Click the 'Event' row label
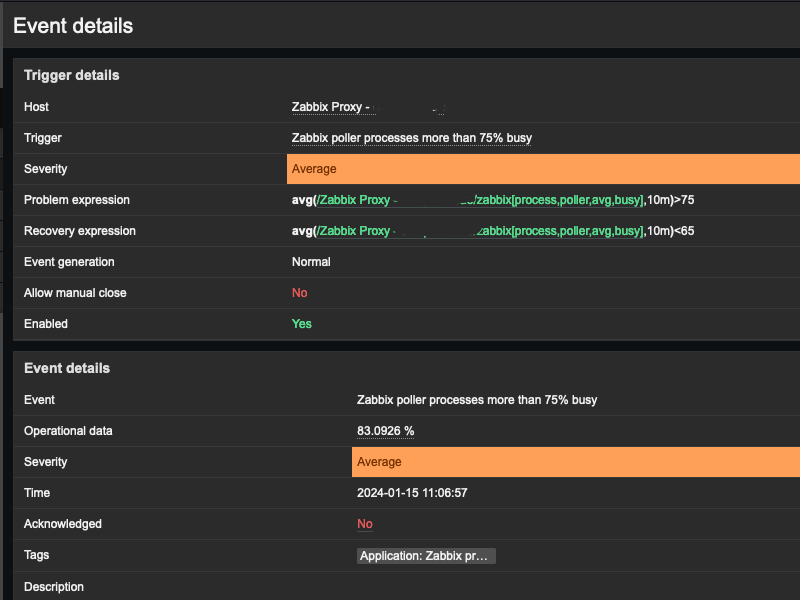 click(39, 400)
